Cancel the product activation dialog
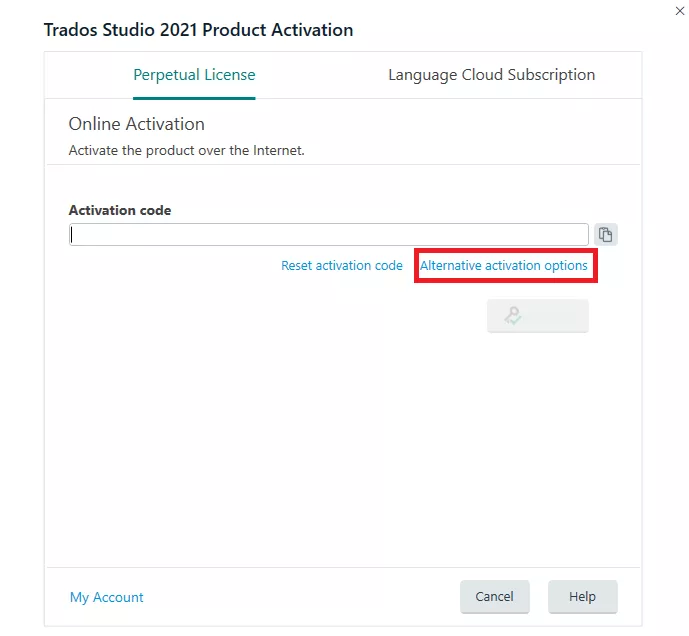 click(495, 596)
